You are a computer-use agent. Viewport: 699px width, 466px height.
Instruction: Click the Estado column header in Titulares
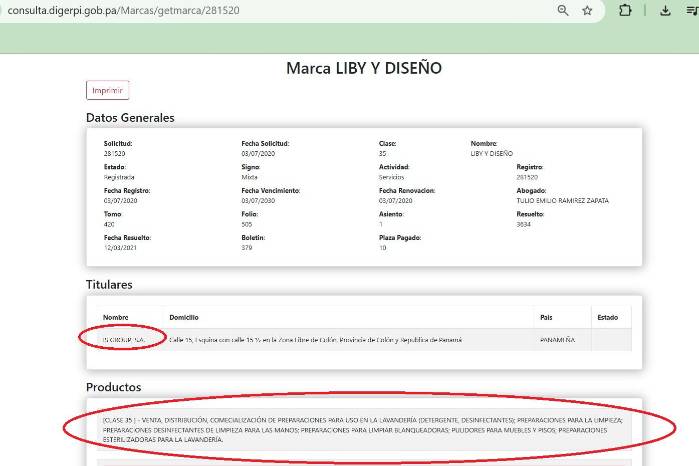tap(608, 318)
